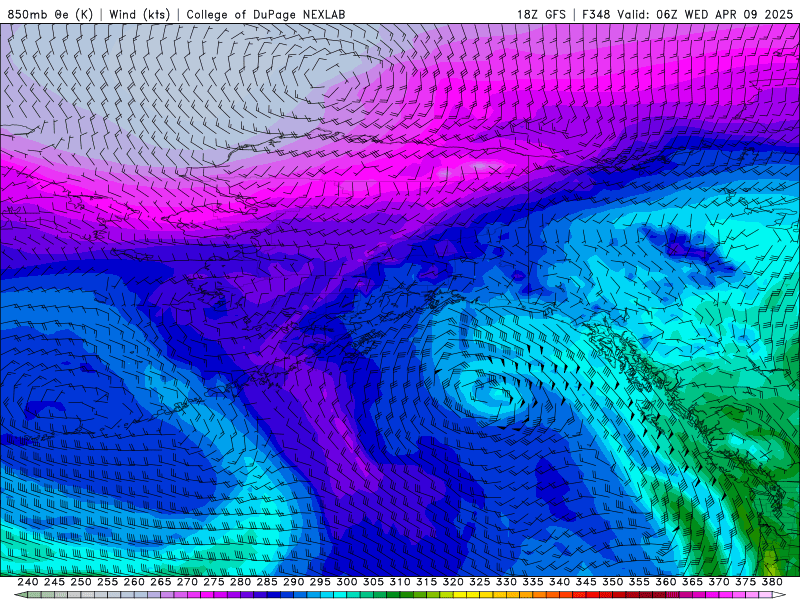Click the 295 value on the color scale
This screenshot has width=800, height=600.
pos(320,582)
